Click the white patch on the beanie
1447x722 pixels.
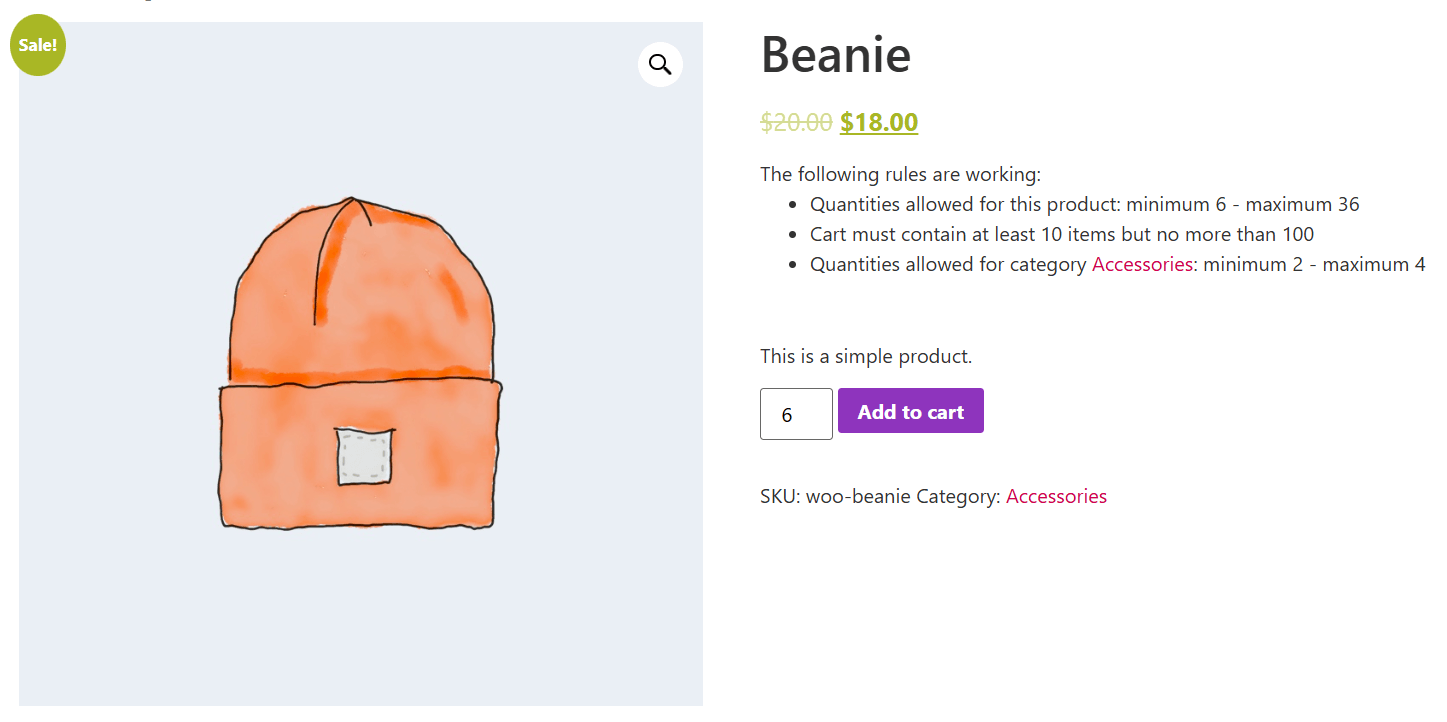(363, 457)
